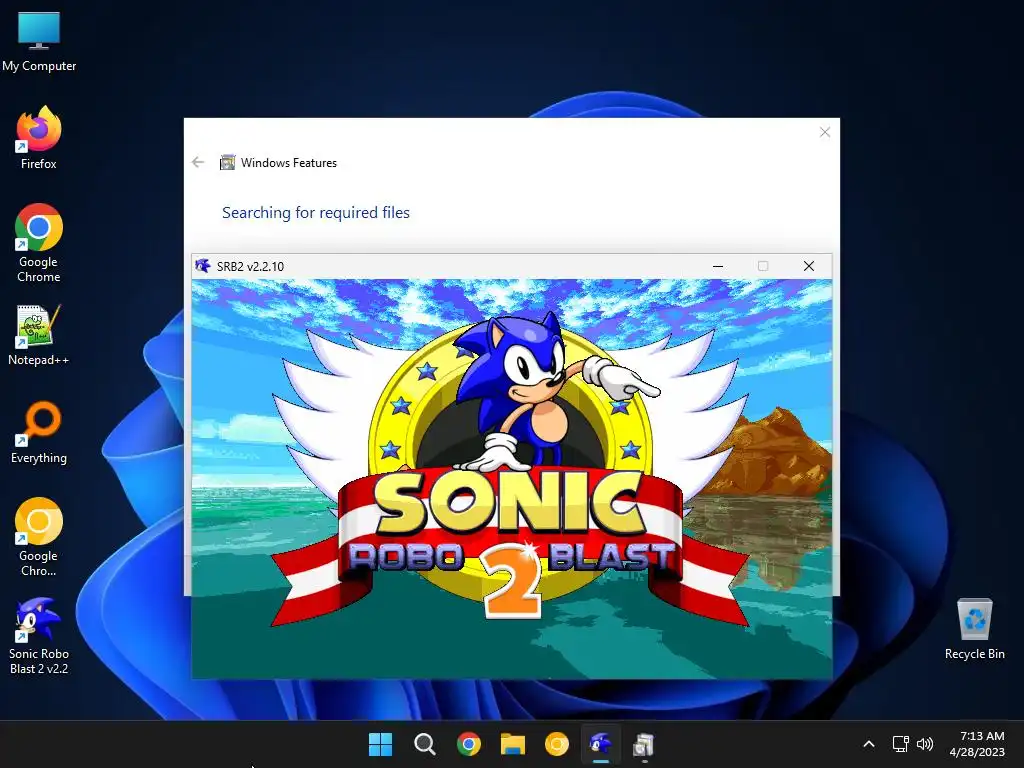This screenshot has height=768, width=1024.
Task: Open File Explorer from the taskbar
Action: click(513, 744)
